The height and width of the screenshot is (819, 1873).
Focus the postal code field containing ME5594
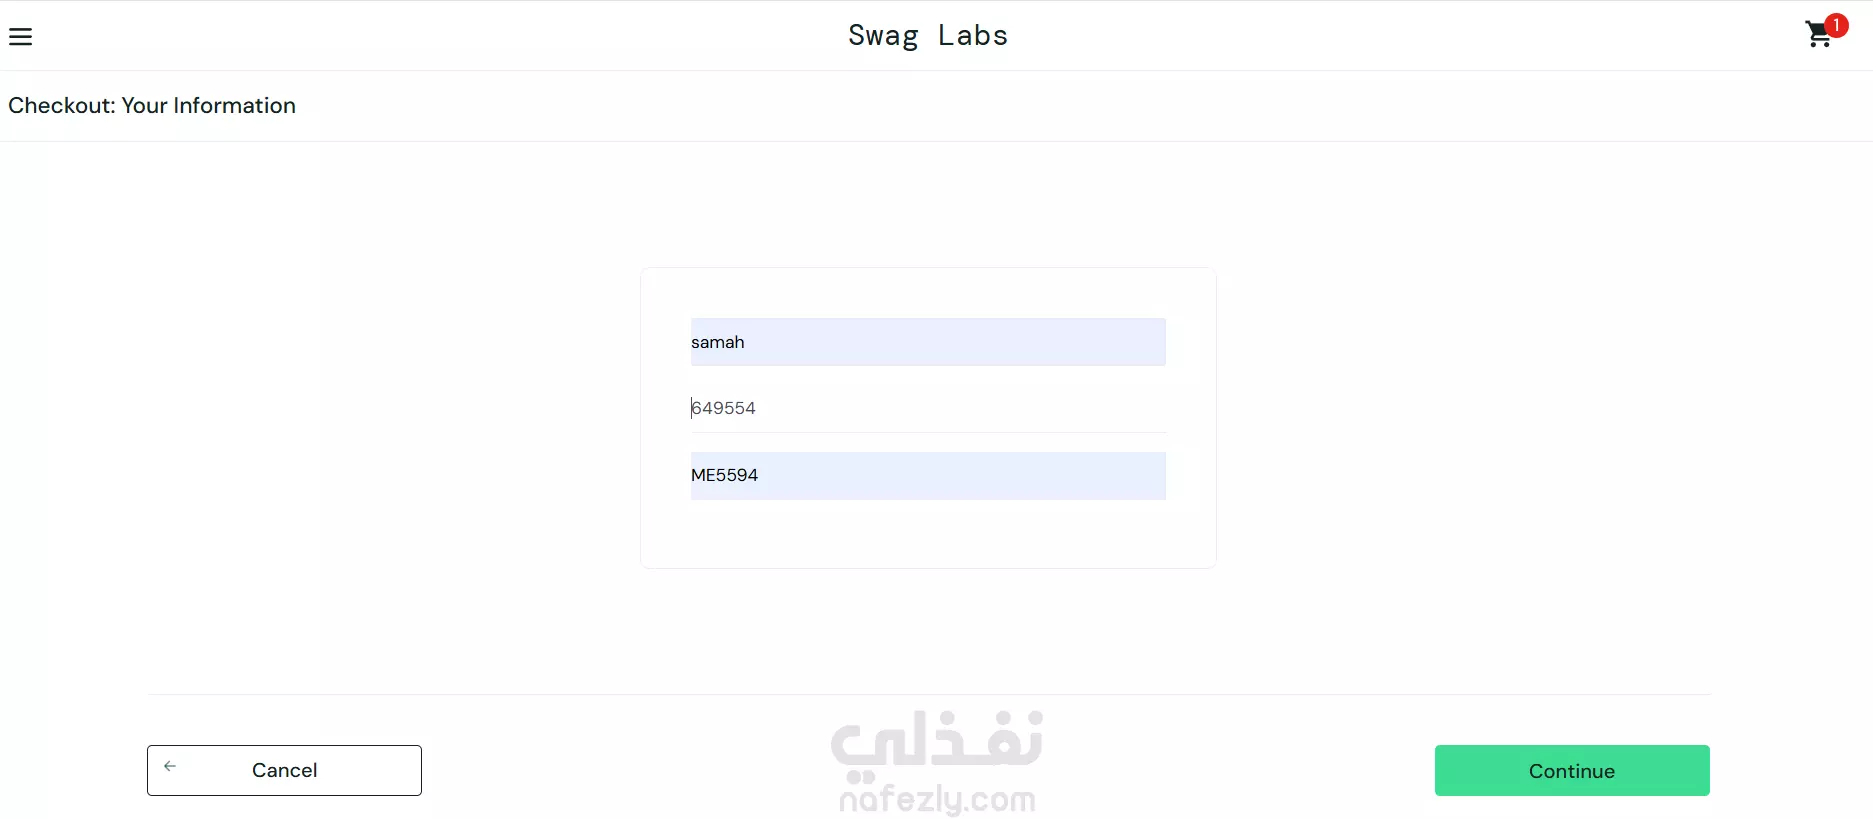pyautogui.click(x=928, y=475)
